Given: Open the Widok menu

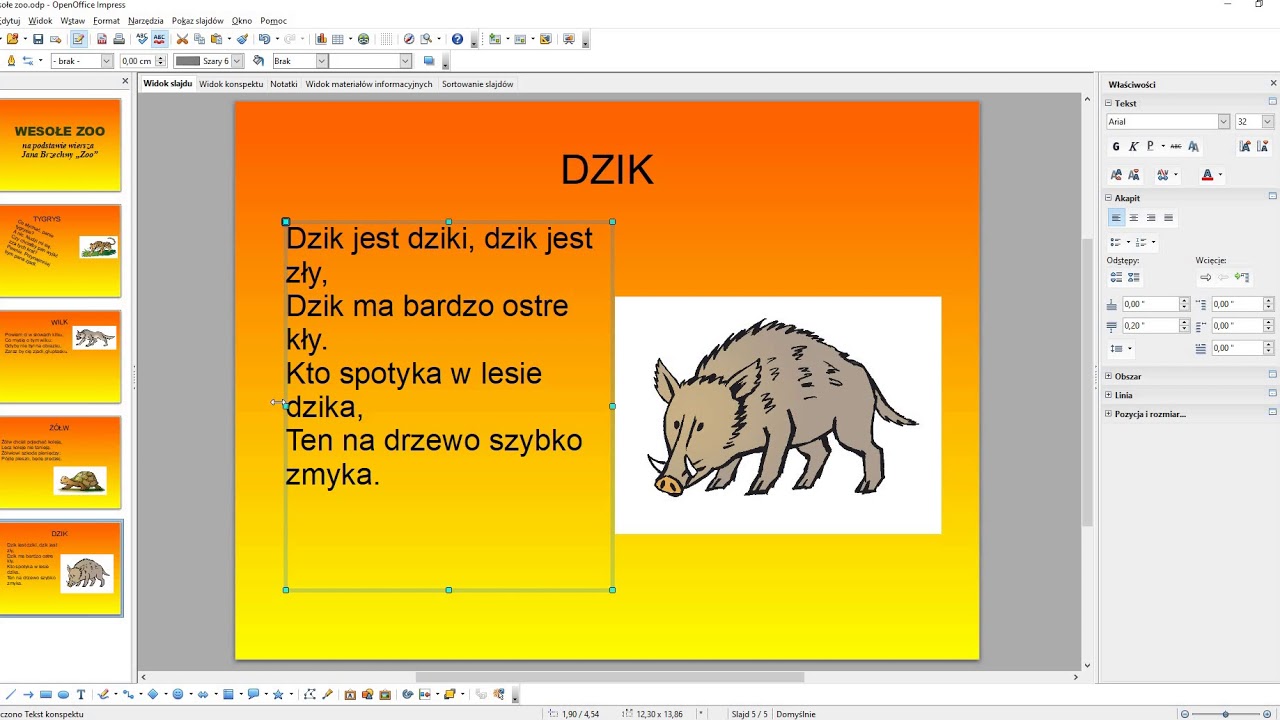Looking at the screenshot, I should 40,20.
